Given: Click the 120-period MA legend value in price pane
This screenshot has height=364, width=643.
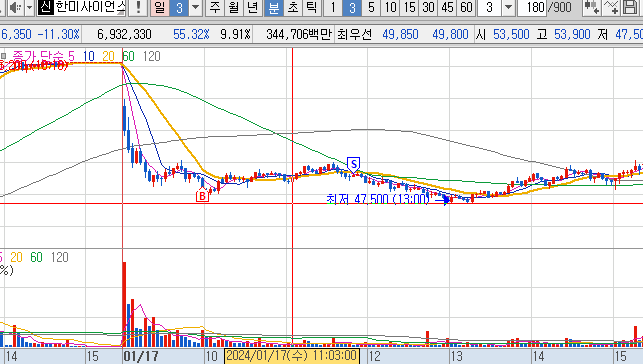Looking at the screenshot, I should [151, 56].
